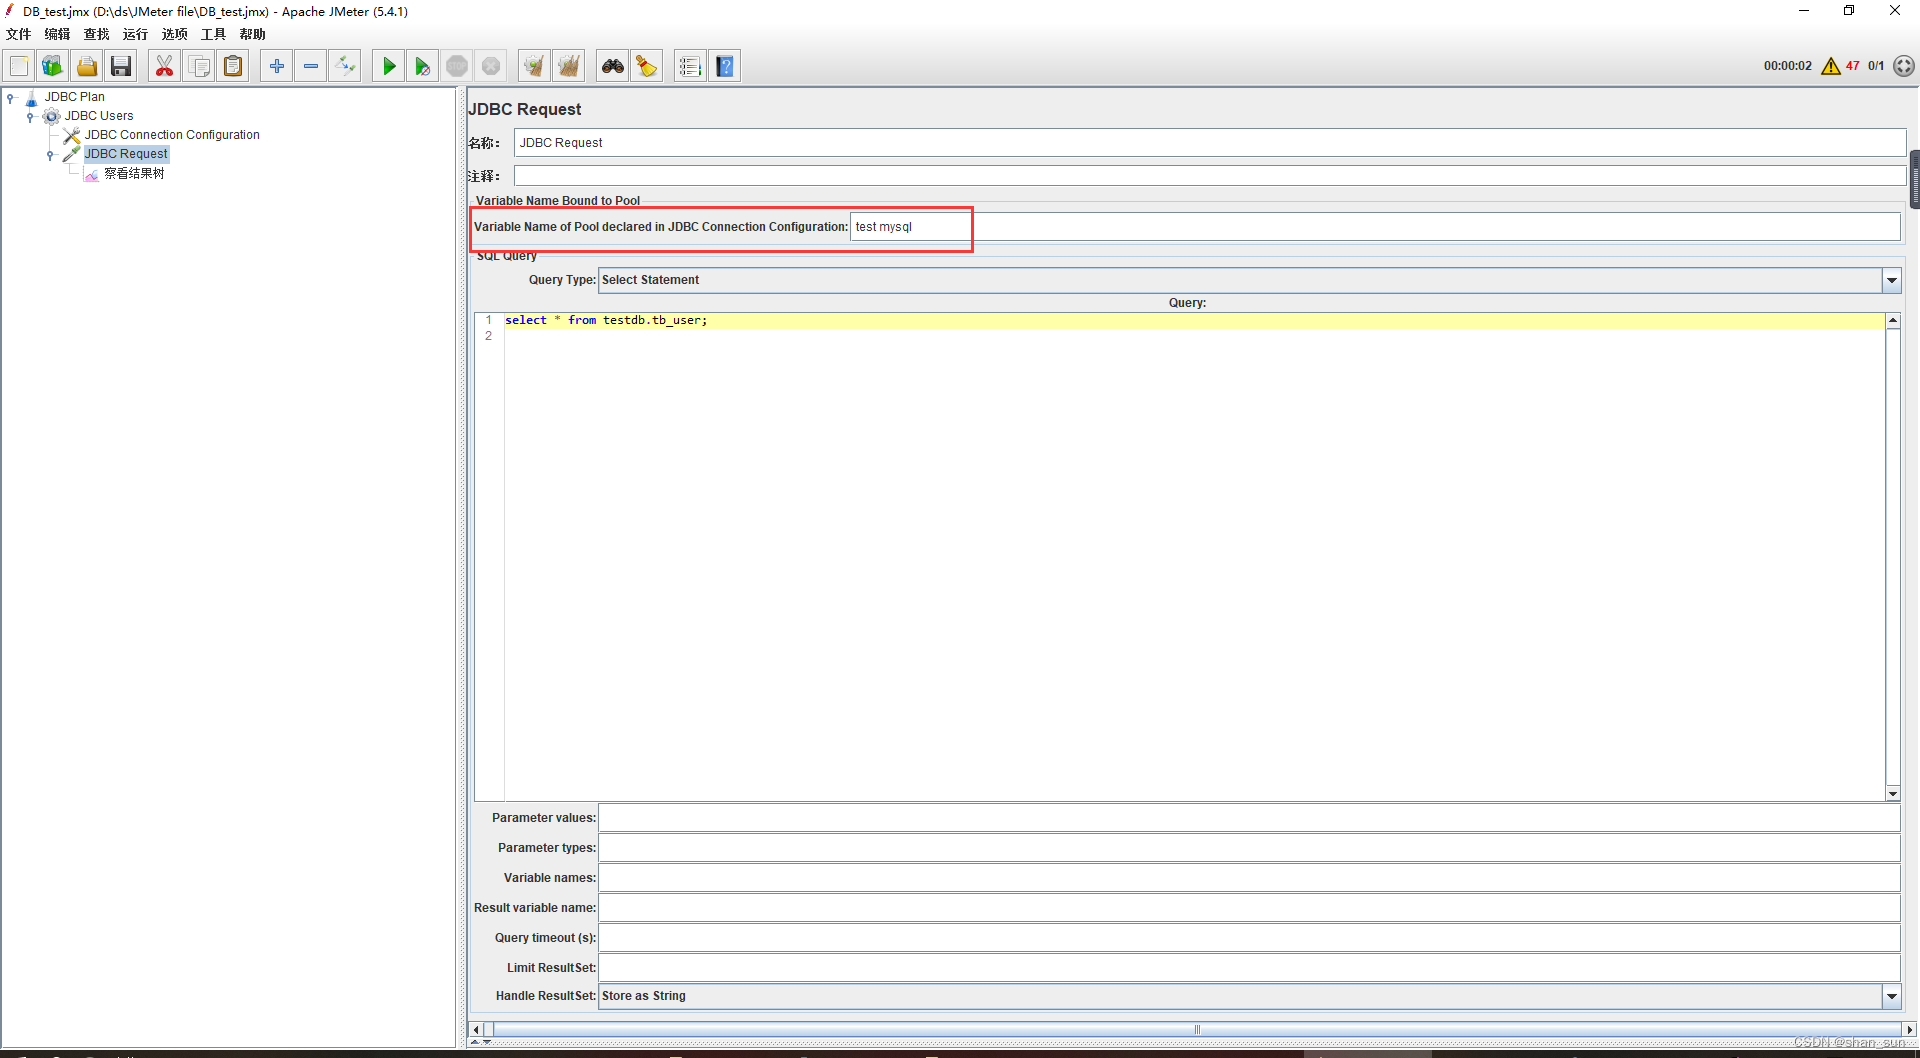Open the Query Type dropdown
Viewport: 1920px width, 1058px height.
1891,280
